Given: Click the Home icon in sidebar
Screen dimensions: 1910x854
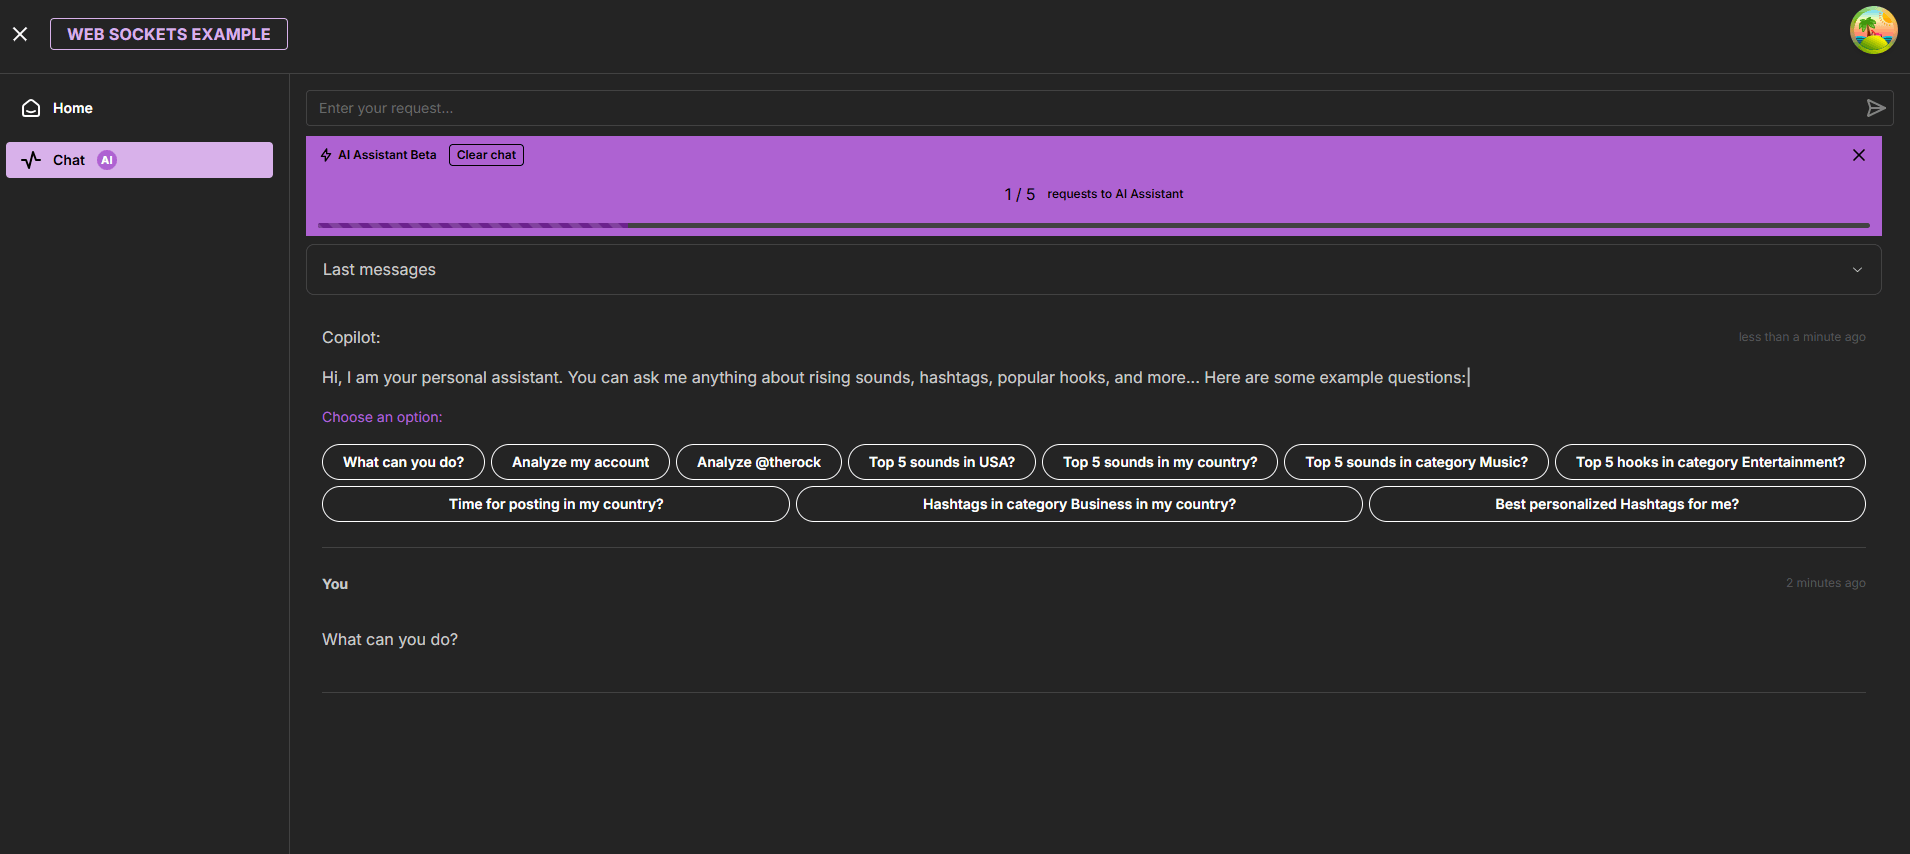Looking at the screenshot, I should click(x=31, y=108).
